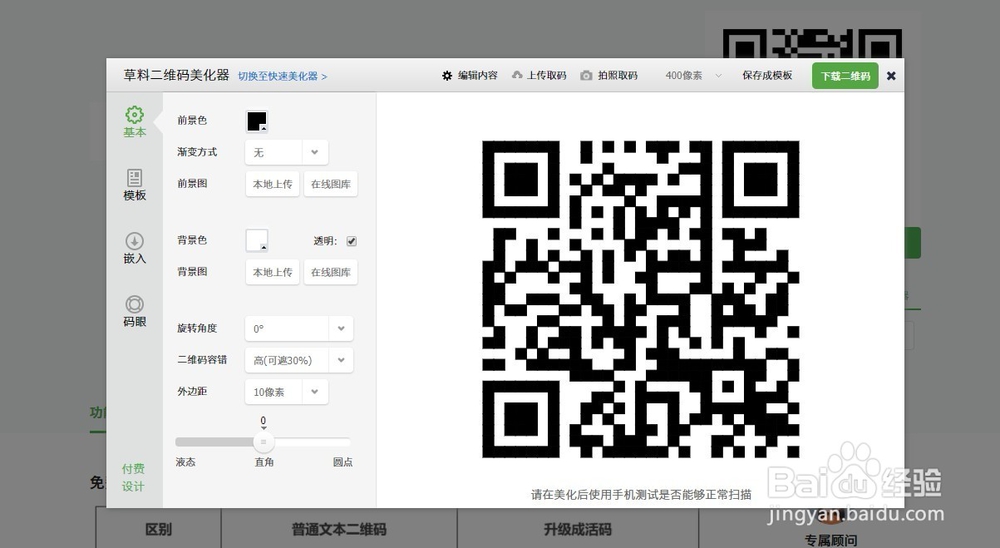This screenshot has width=1000, height=548.
Task: Open the 渐变方式 dropdown
Action: pyautogui.click(x=286, y=152)
